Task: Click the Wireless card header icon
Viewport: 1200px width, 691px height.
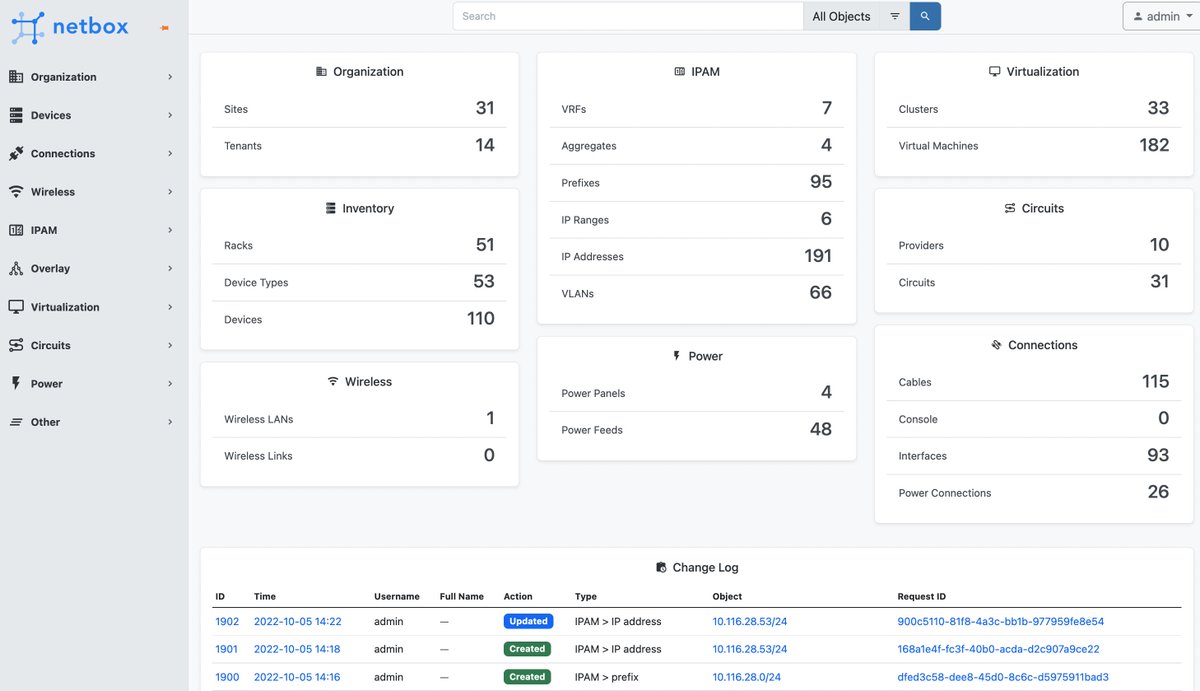Action: pyautogui.click(x=333, y=382)
